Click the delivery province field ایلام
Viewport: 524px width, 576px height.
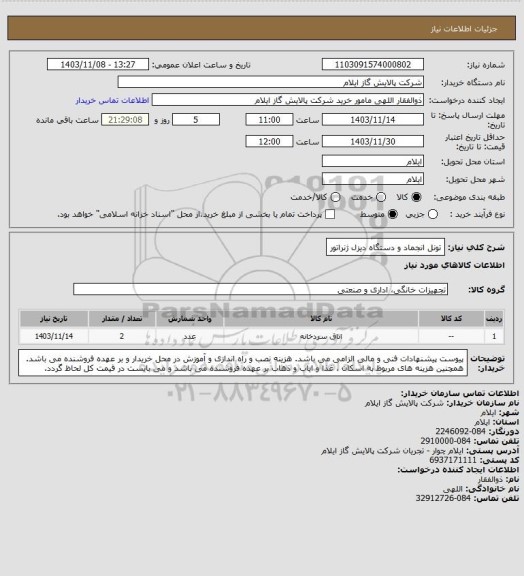(373, 161)
